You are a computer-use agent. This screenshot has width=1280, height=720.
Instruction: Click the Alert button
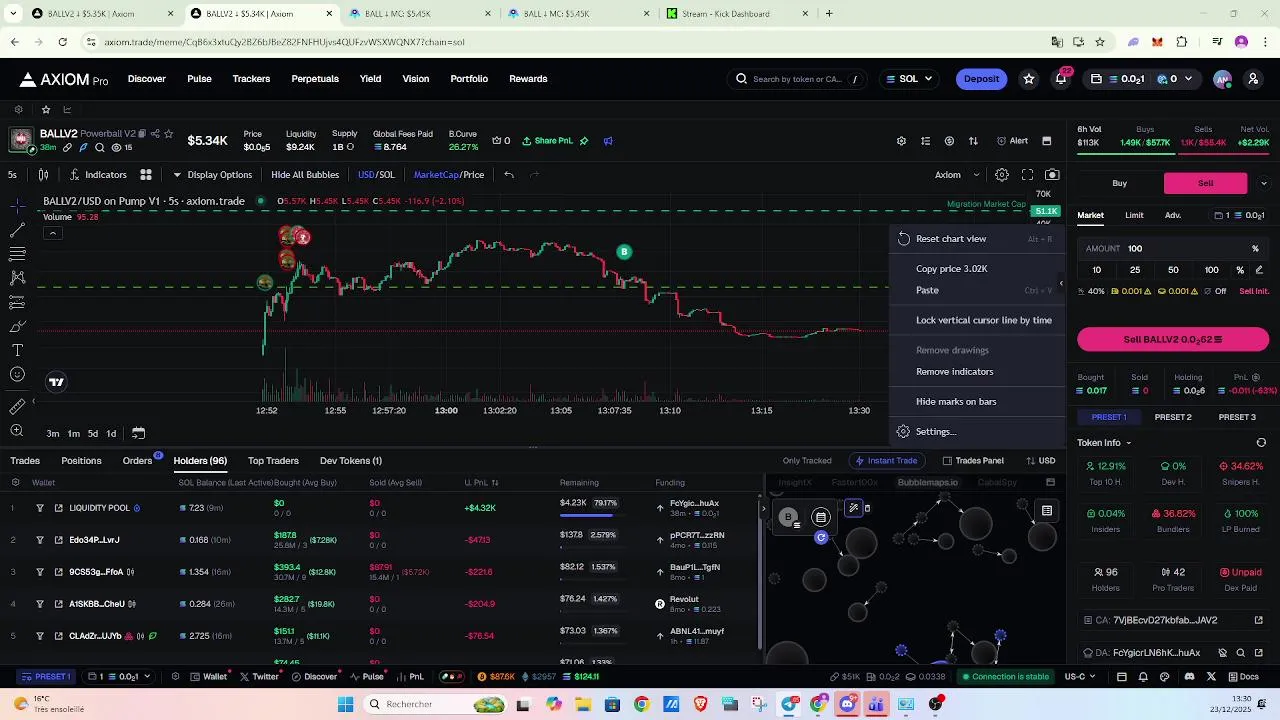pos(1012,141)
